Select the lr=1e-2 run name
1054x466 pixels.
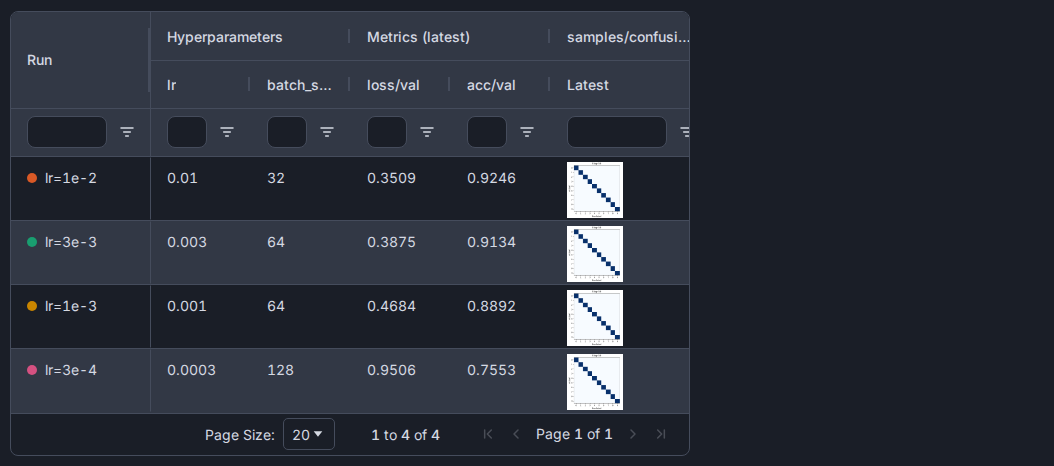click(x=71, y=178)
